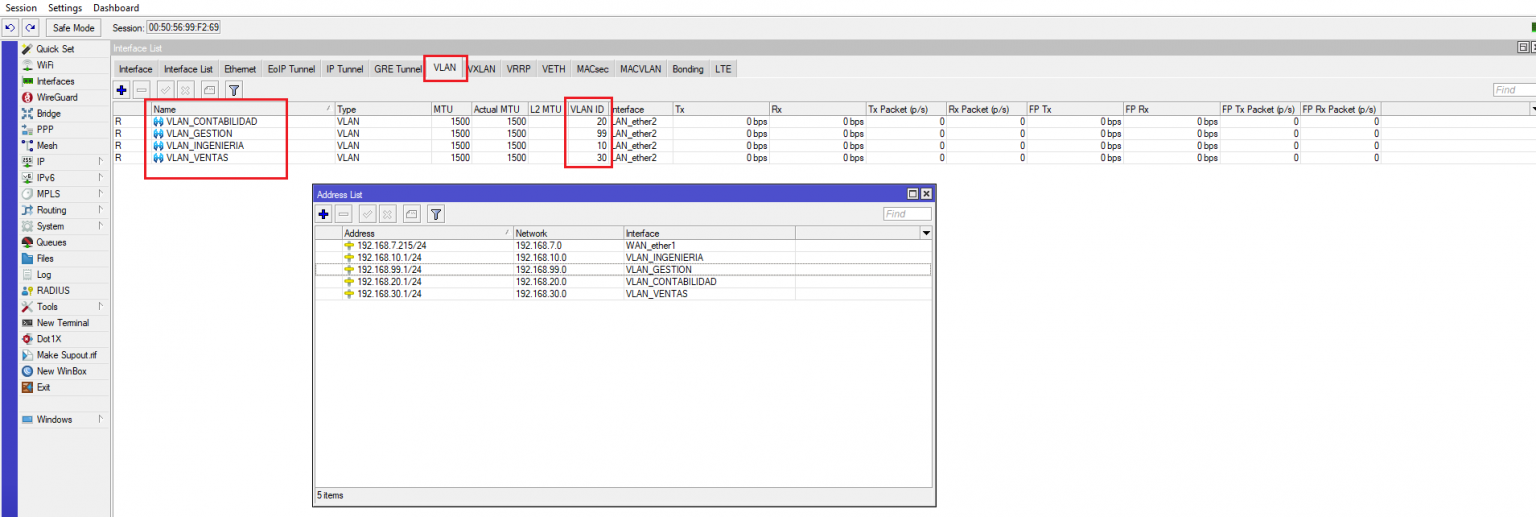The image size is (1536, 517).
Task: Open the Settings menu
Action: (65, 8)
